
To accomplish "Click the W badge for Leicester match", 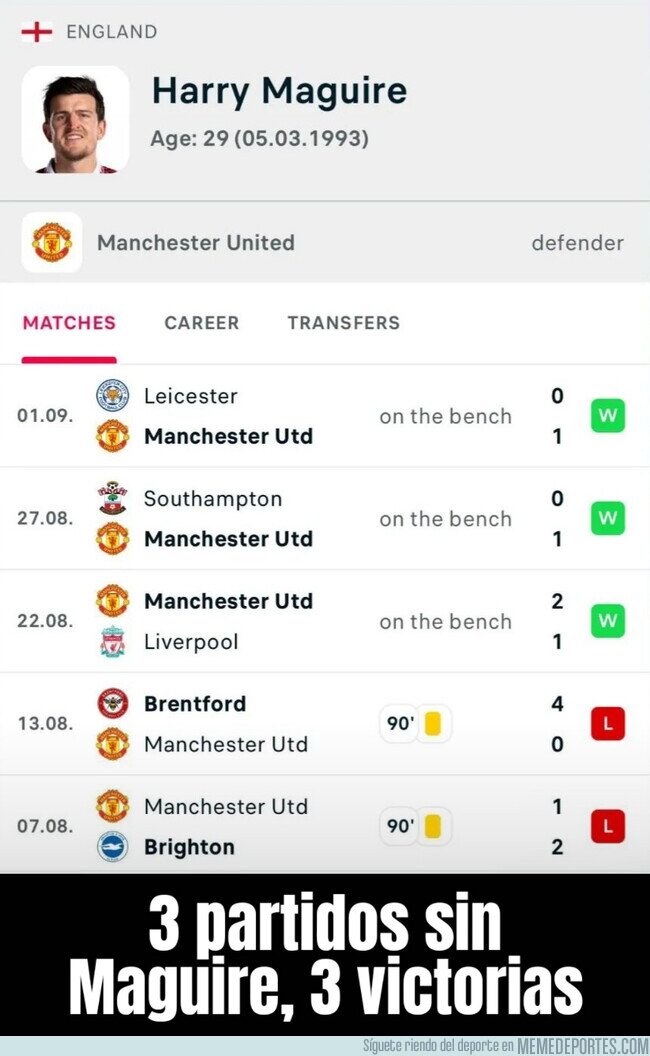I will point(608,416).
